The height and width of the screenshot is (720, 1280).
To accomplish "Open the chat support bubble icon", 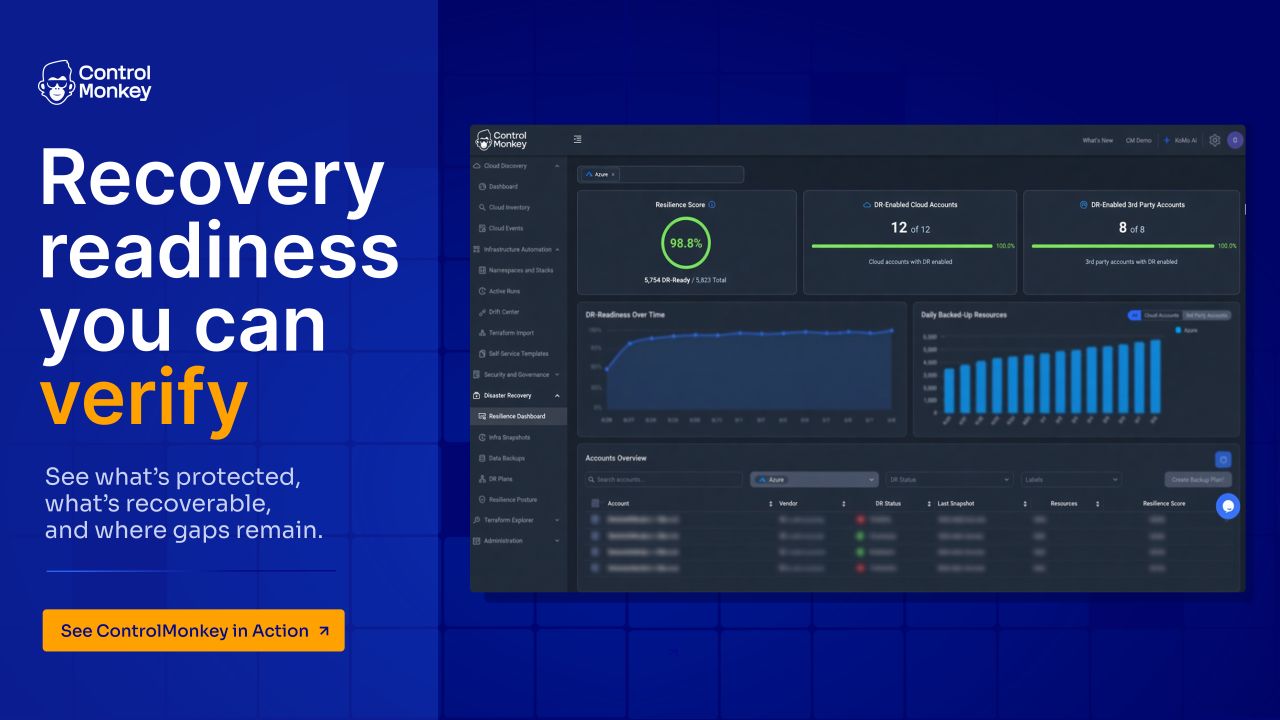I will click(x=1228, y=507).
